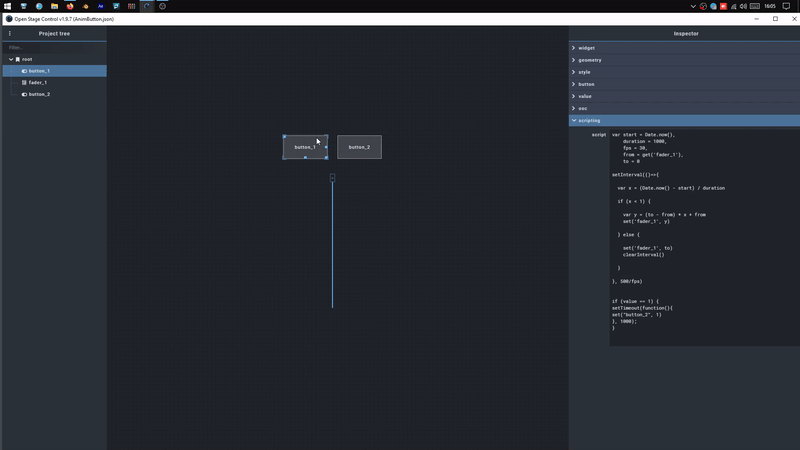This screenshot has height=450, width=800.
Task: Select fader_1 in the project tree
Action: (55, 83)
